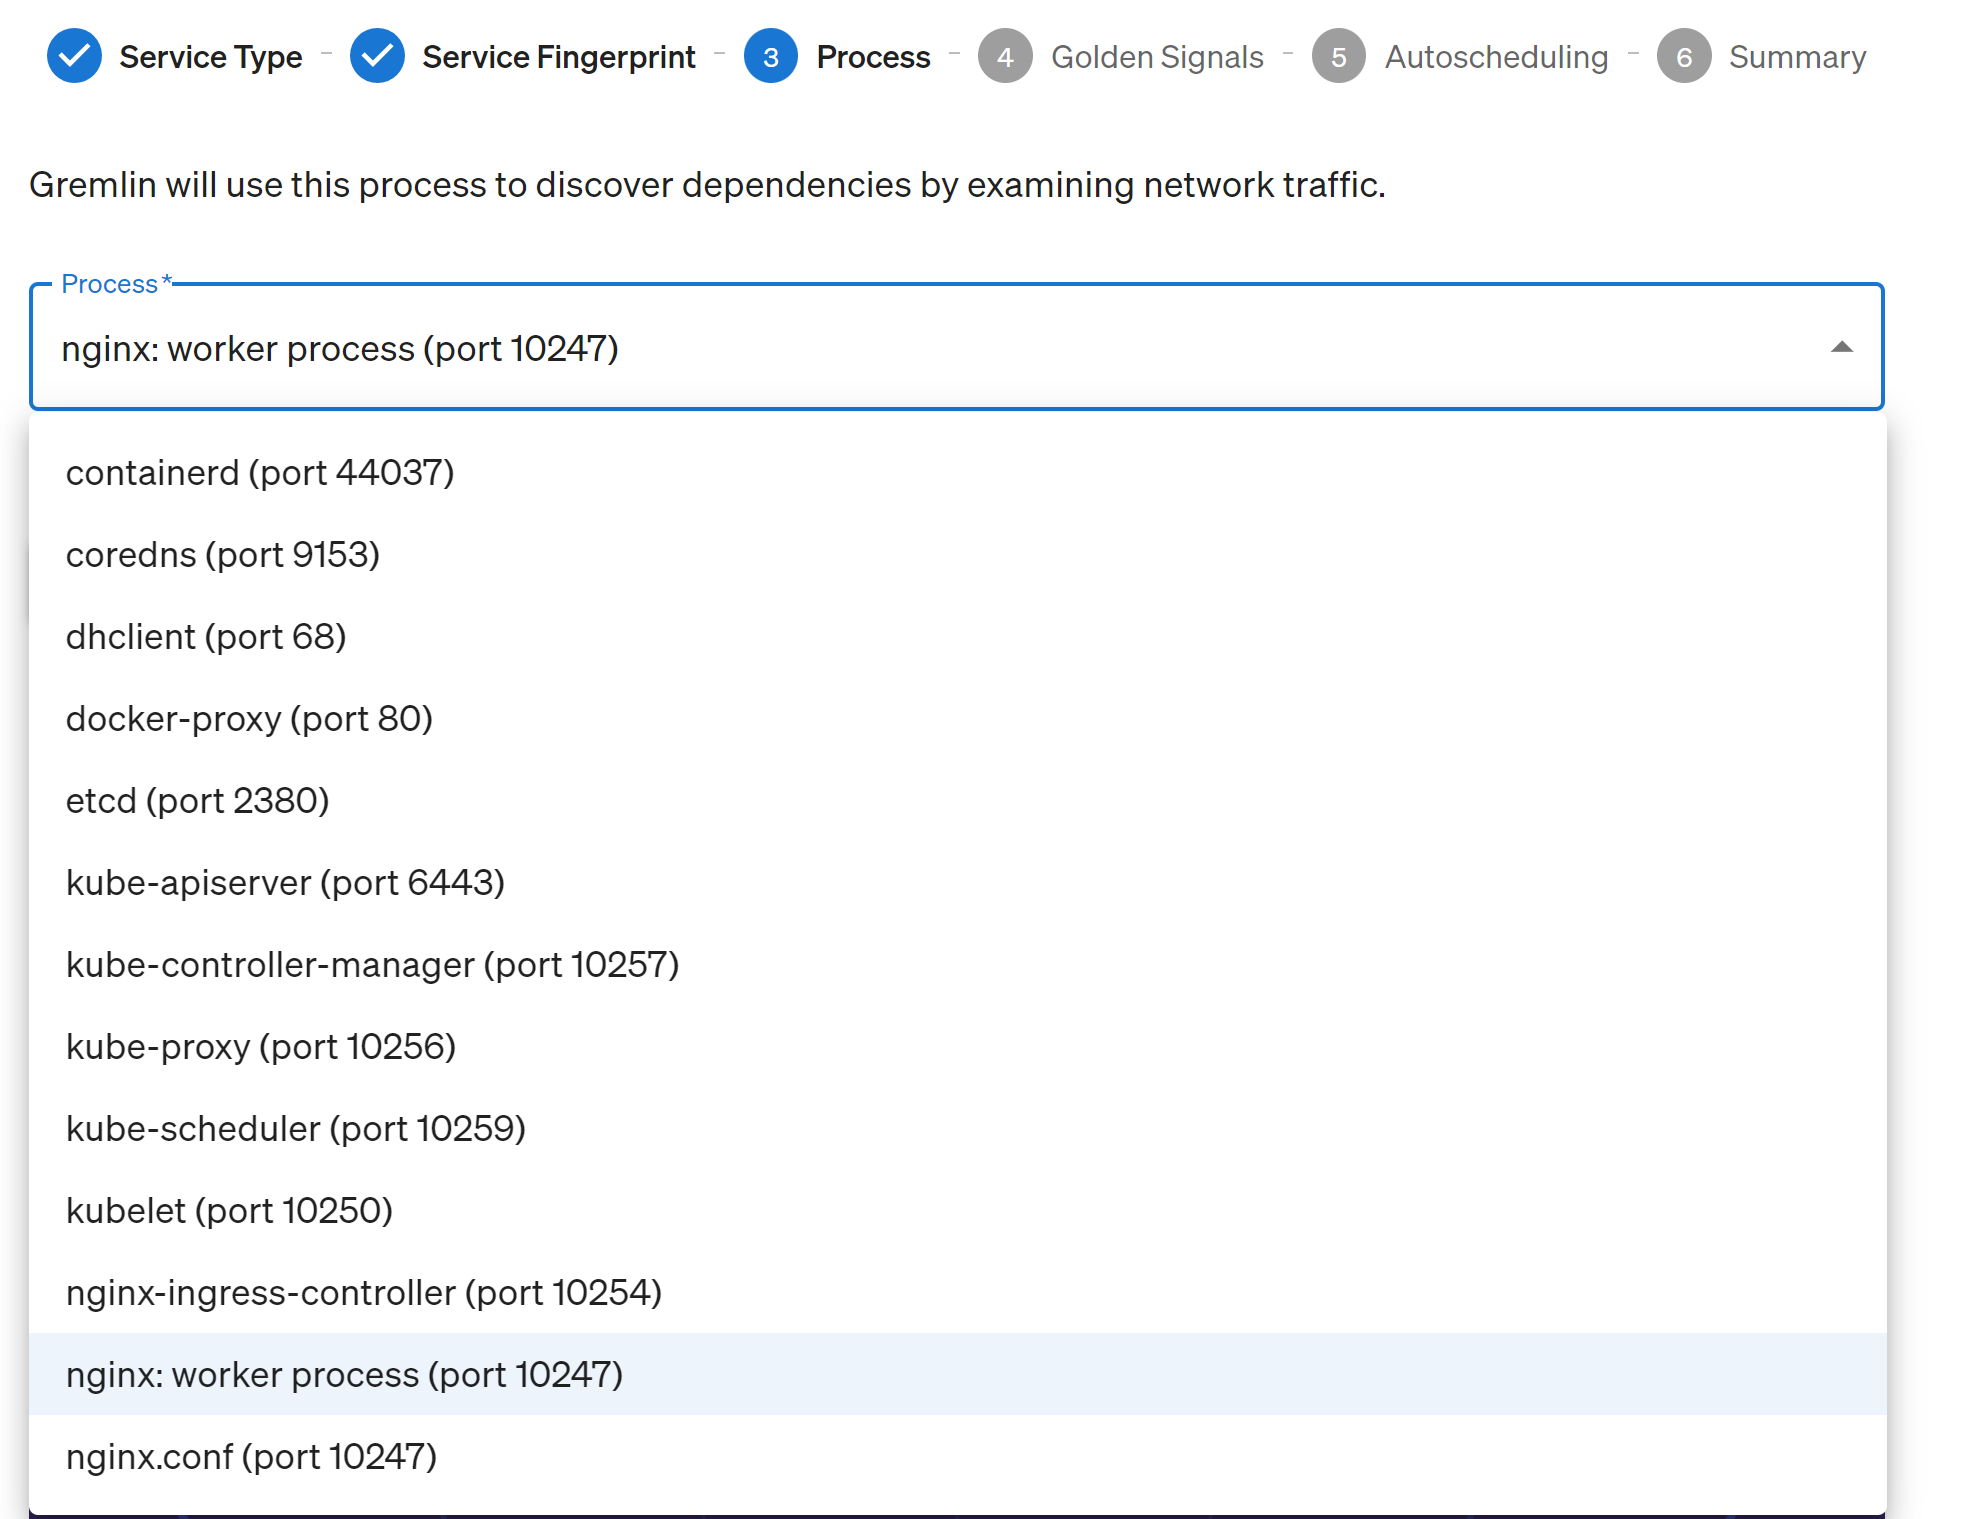This screenshot has width=1968, height=1519.
Task: Choose kube-proxy (port 10256) option
Action: (957, 1046)
